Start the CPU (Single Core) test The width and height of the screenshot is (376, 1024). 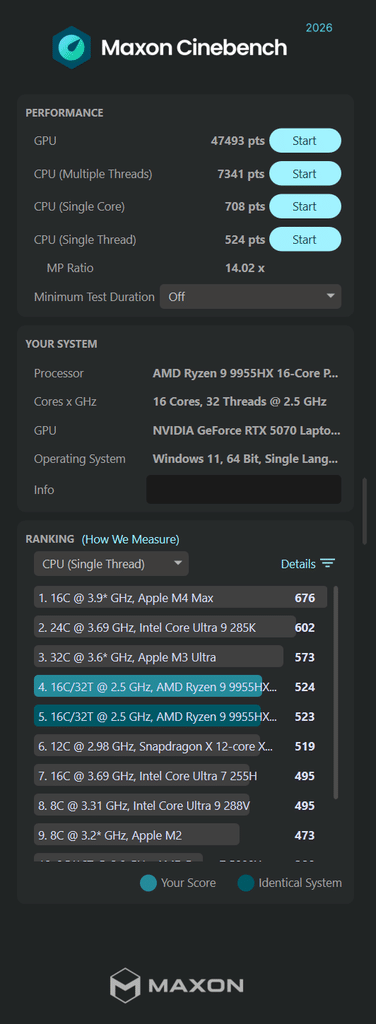[305, 206]
